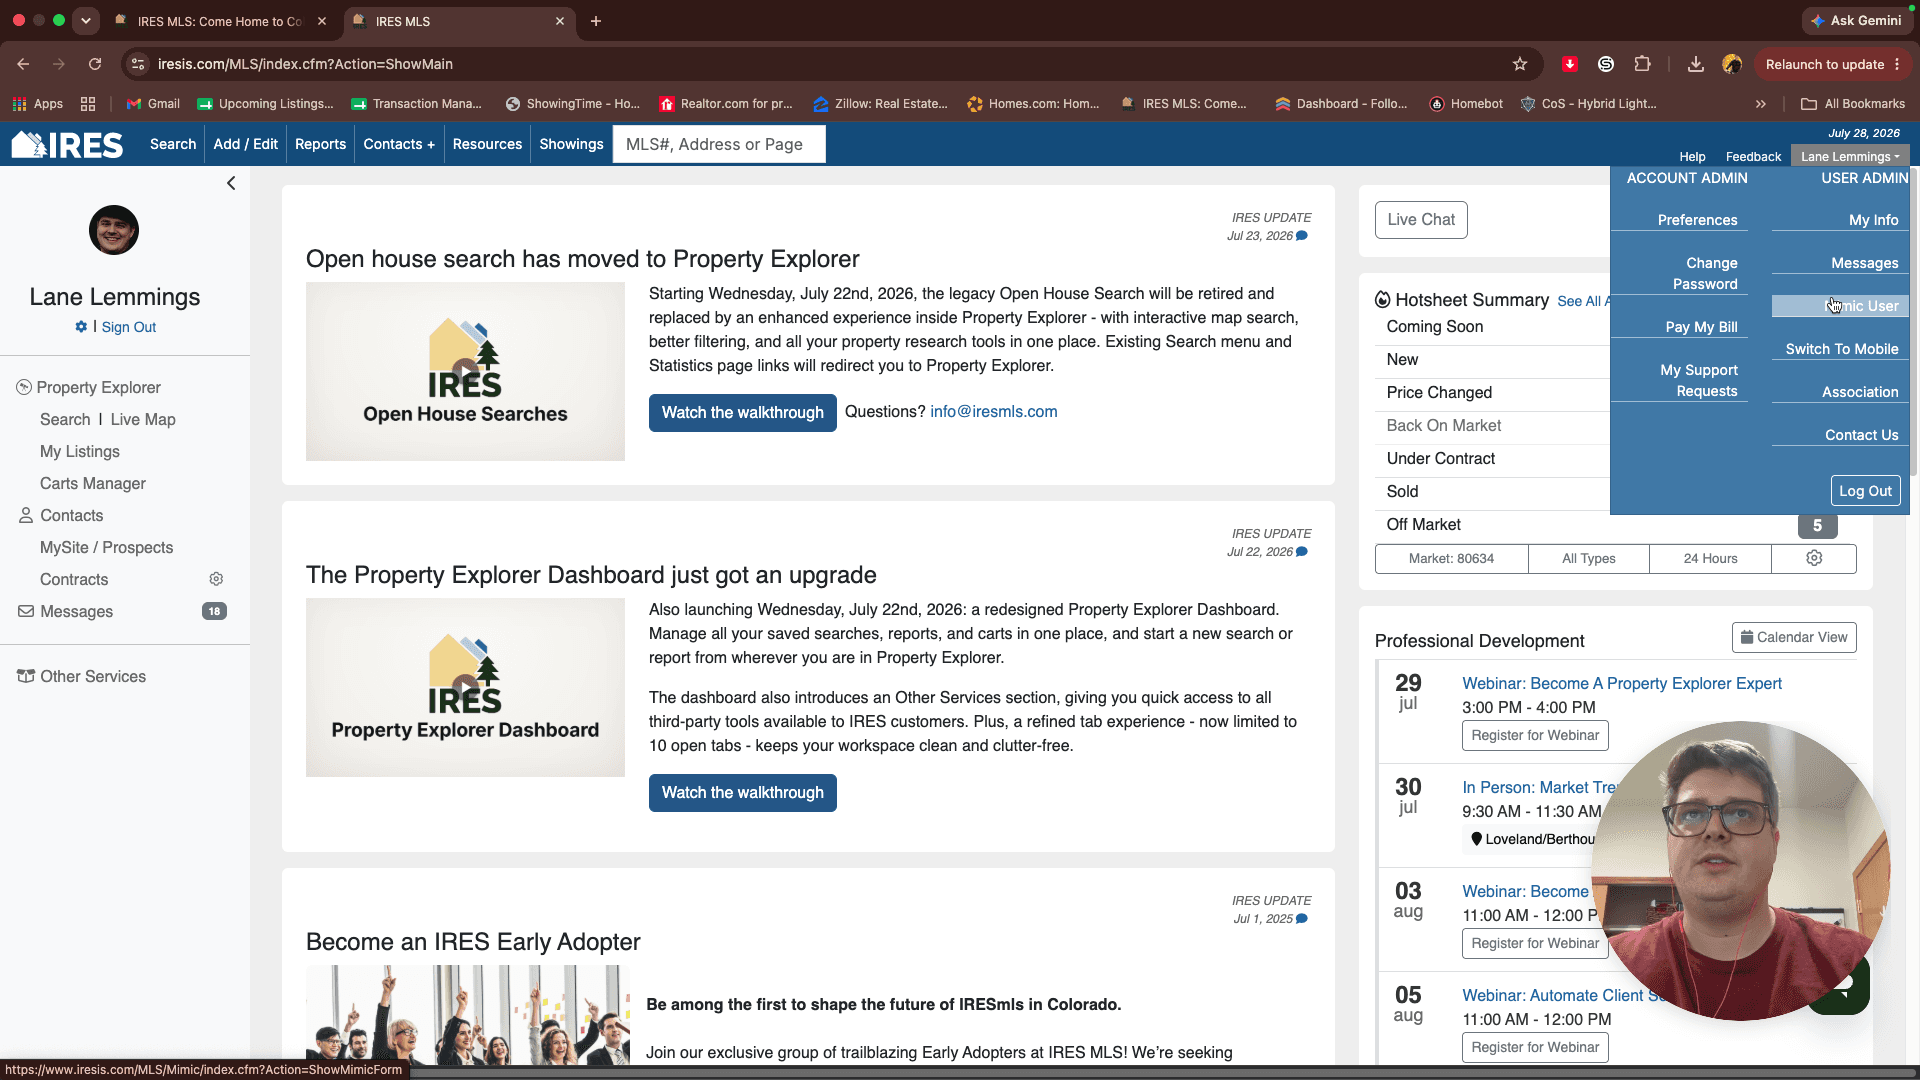Open Hotsheet settings gear icon

[x=1814, y=558]
